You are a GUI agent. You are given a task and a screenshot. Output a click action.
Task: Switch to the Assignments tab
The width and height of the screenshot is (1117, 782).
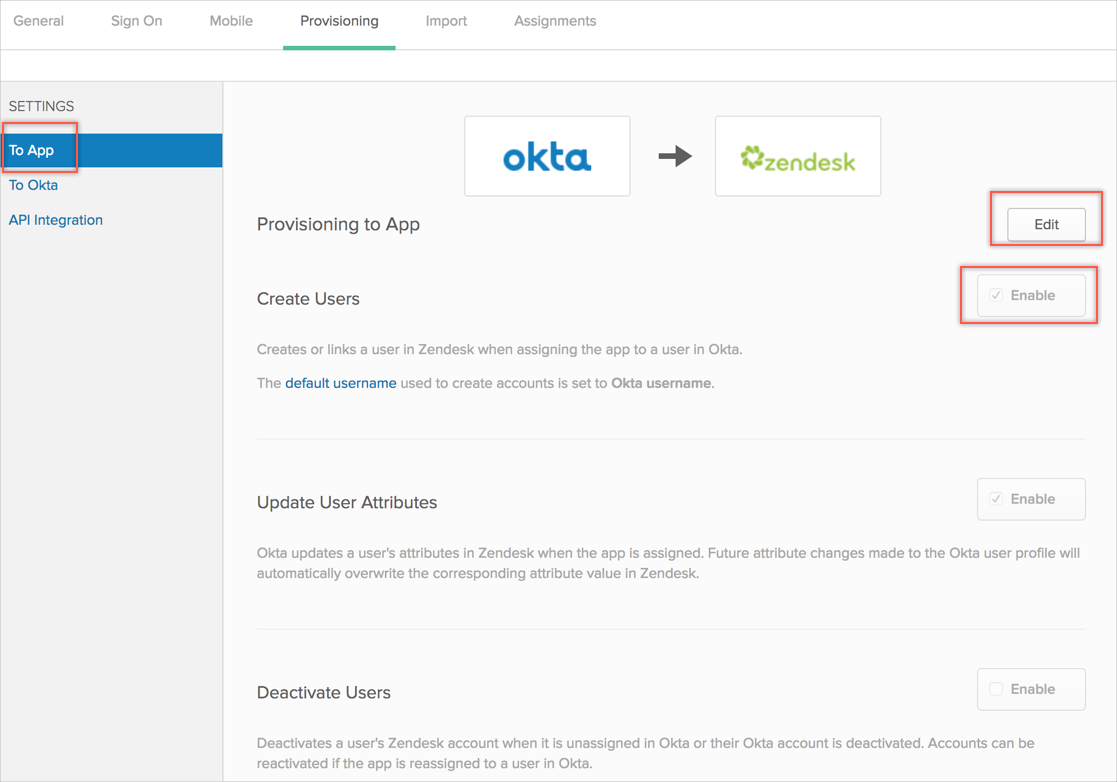coord(555,21)
